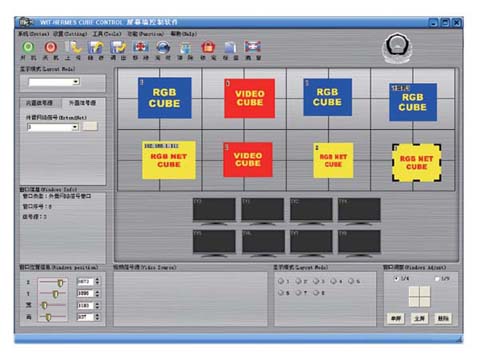Select the red VIDEO CUBE window in the top row
This screenshot has height=360, width=480.
[x=250, y=98]
